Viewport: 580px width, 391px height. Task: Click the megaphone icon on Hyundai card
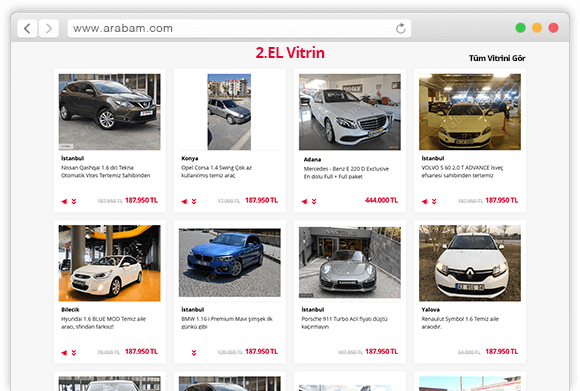(64, 353)
